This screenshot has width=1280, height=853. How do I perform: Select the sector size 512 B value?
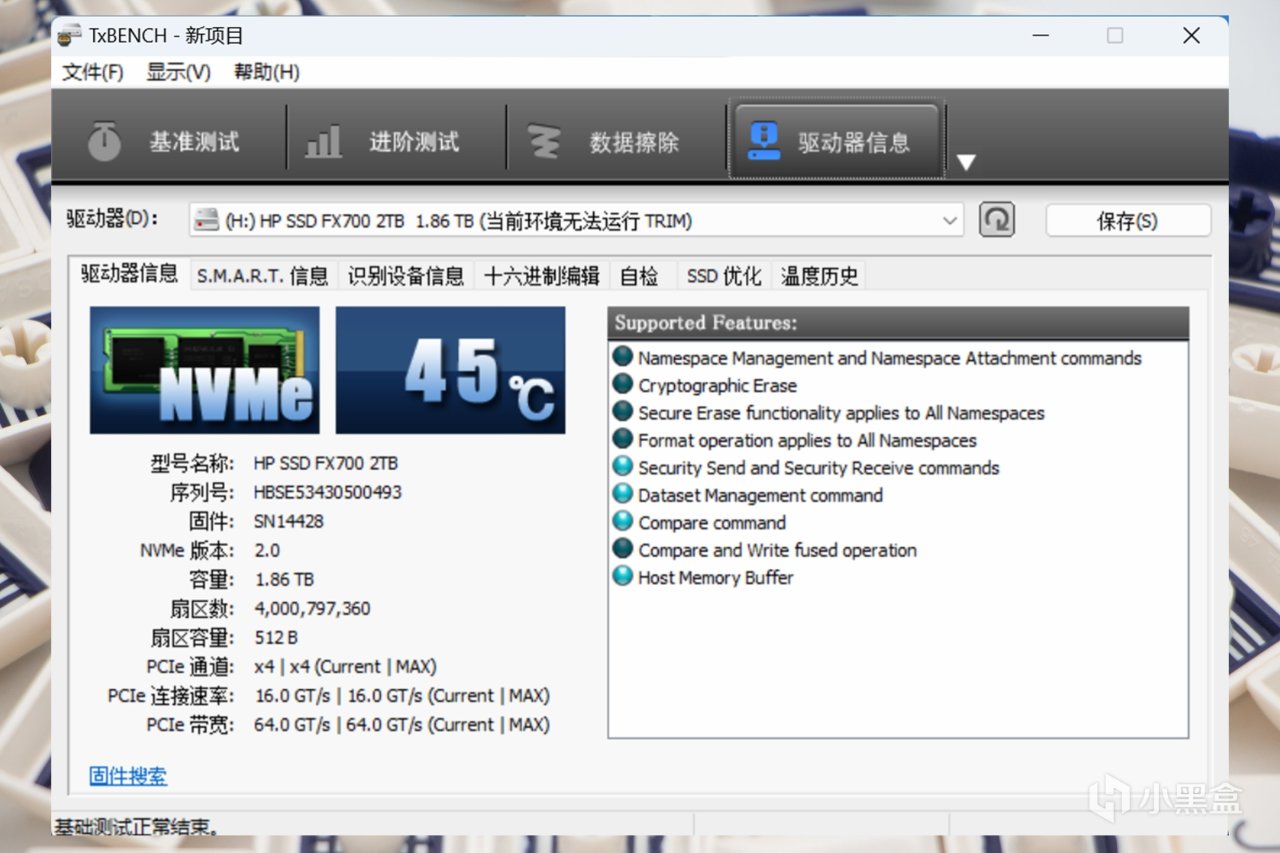(x=276, y=637)
